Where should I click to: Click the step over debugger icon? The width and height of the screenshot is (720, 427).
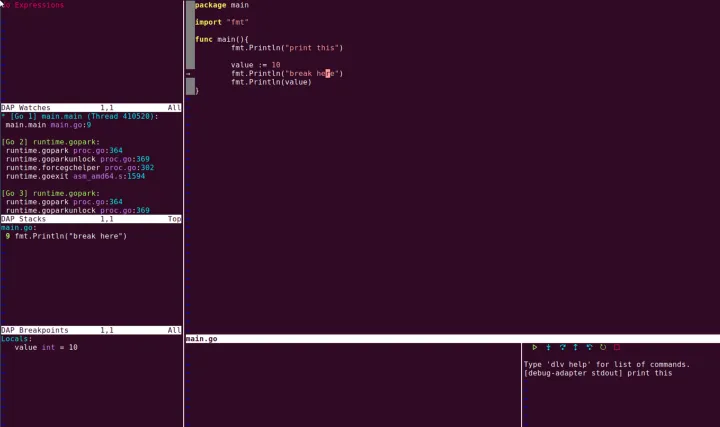(562, 348)
